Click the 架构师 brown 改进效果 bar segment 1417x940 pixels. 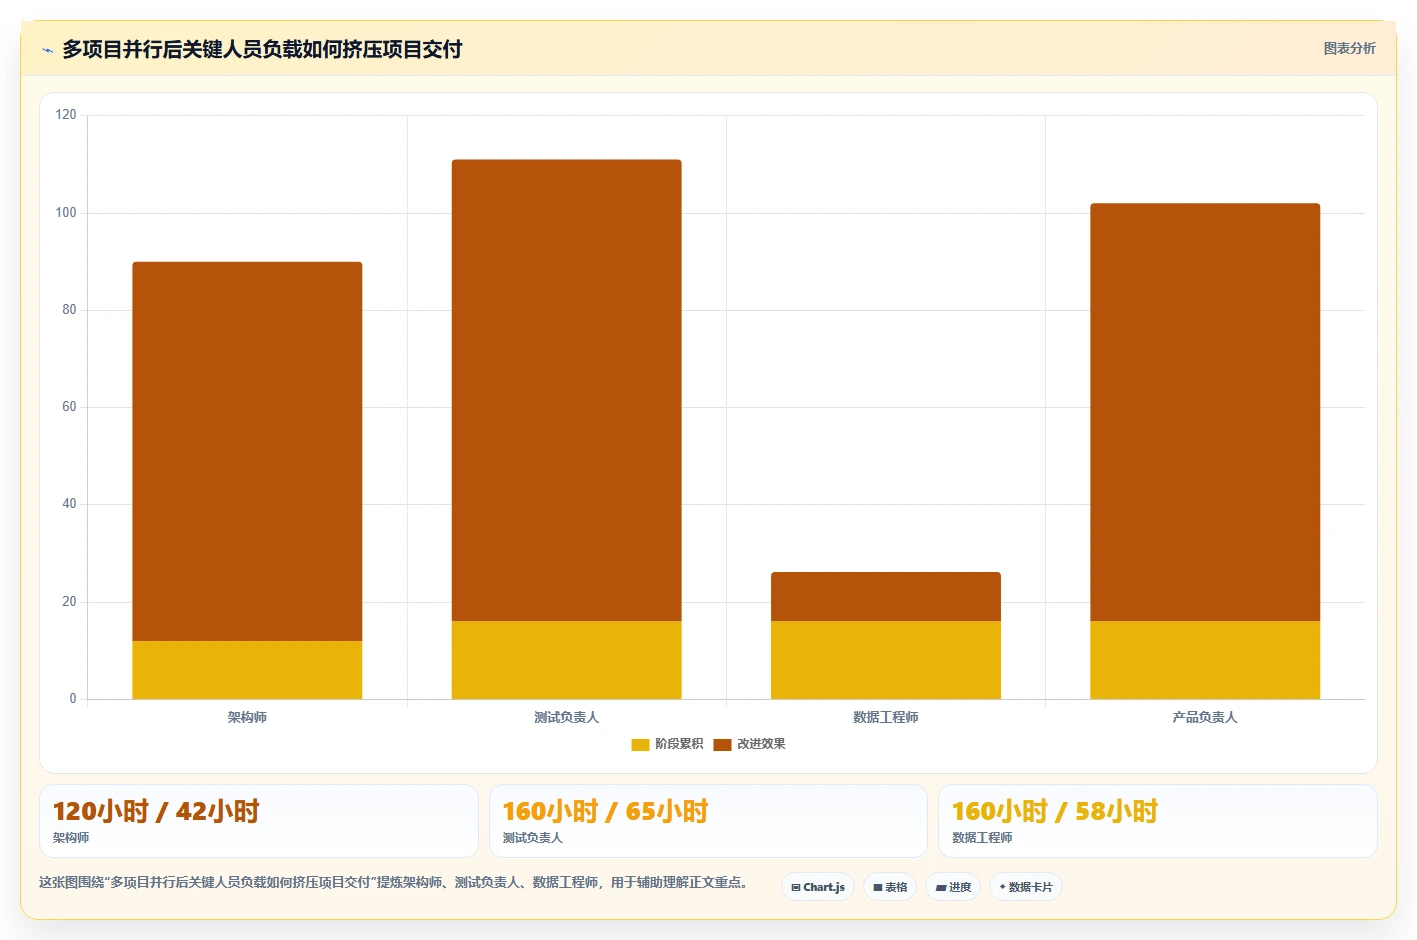tap(247, 451)
